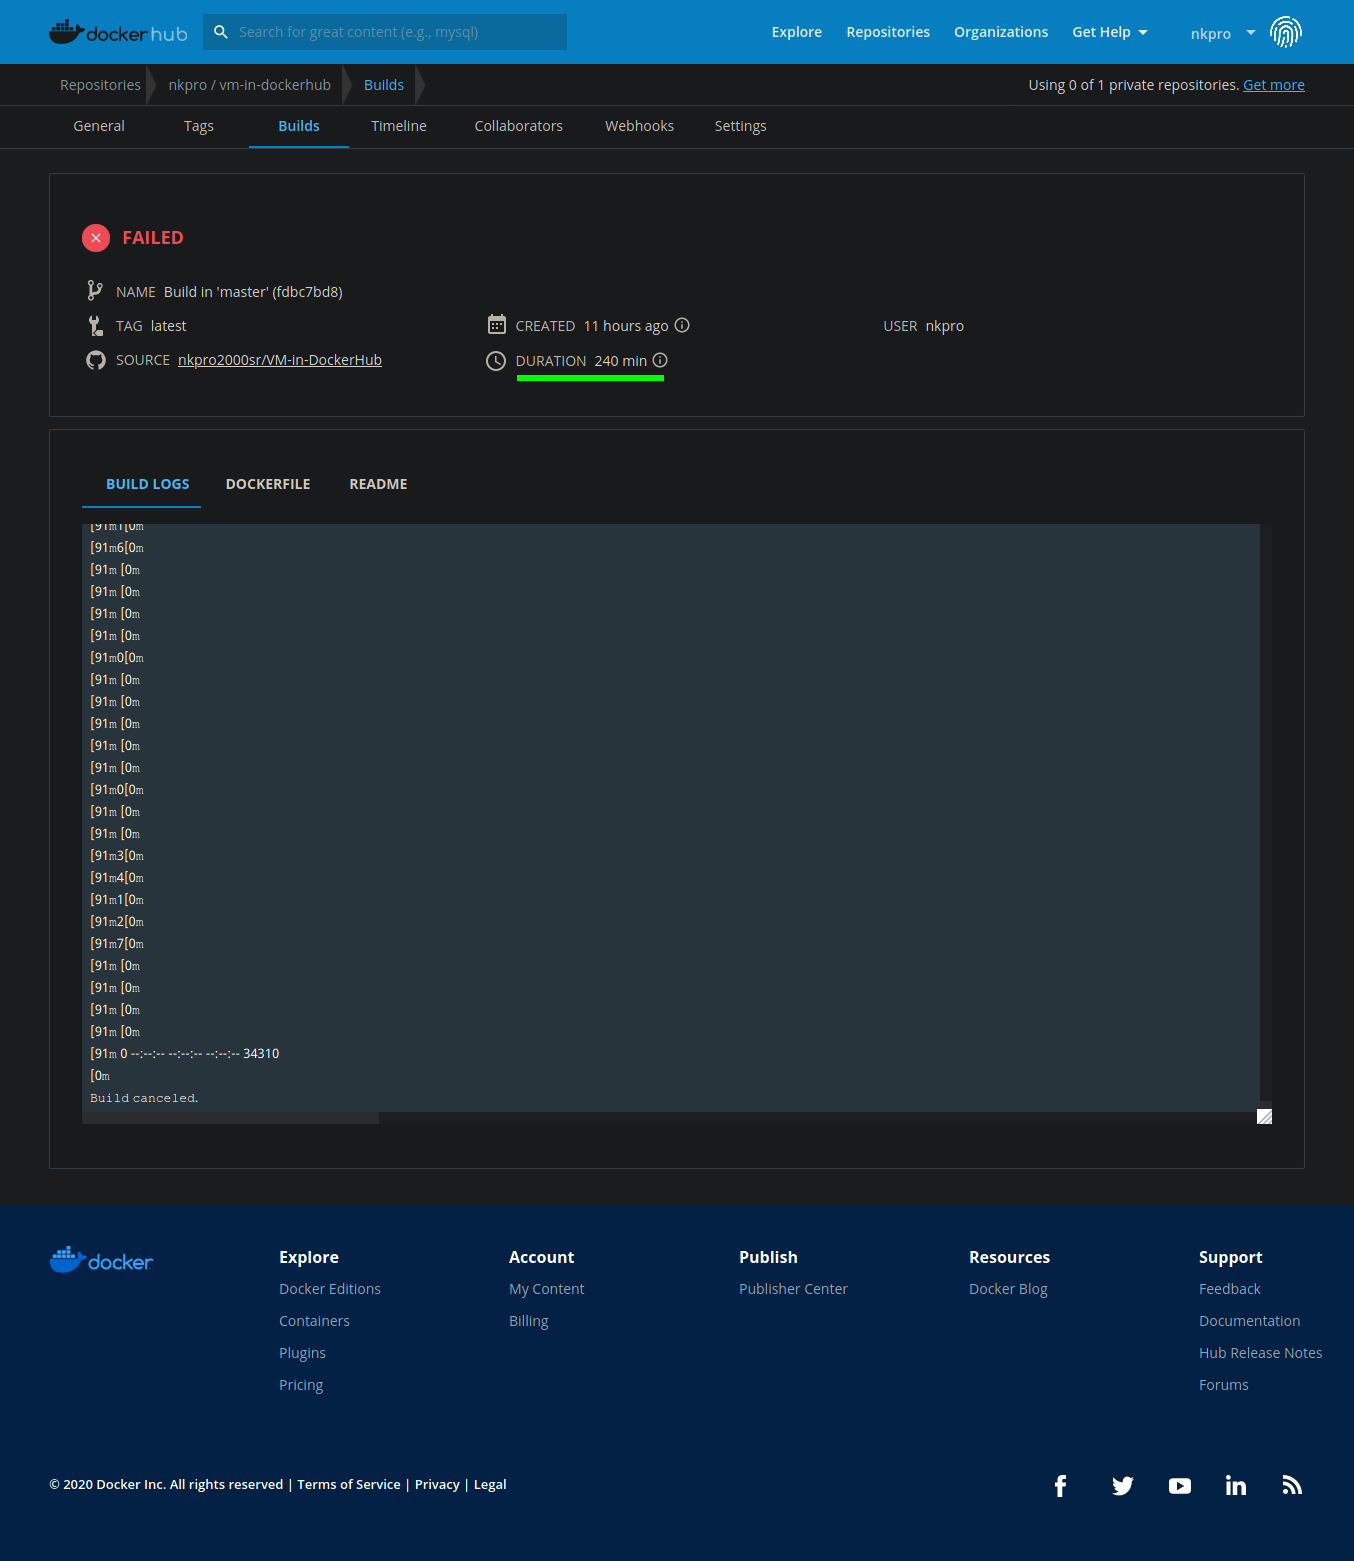
Task: Click the red failed status icon
Action: (96, 238)
